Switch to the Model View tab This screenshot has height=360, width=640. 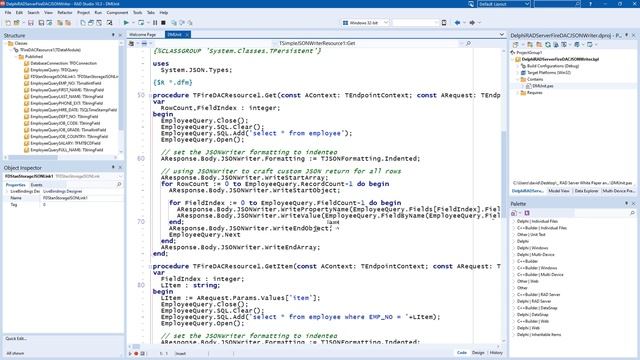[x=558, y=191]
